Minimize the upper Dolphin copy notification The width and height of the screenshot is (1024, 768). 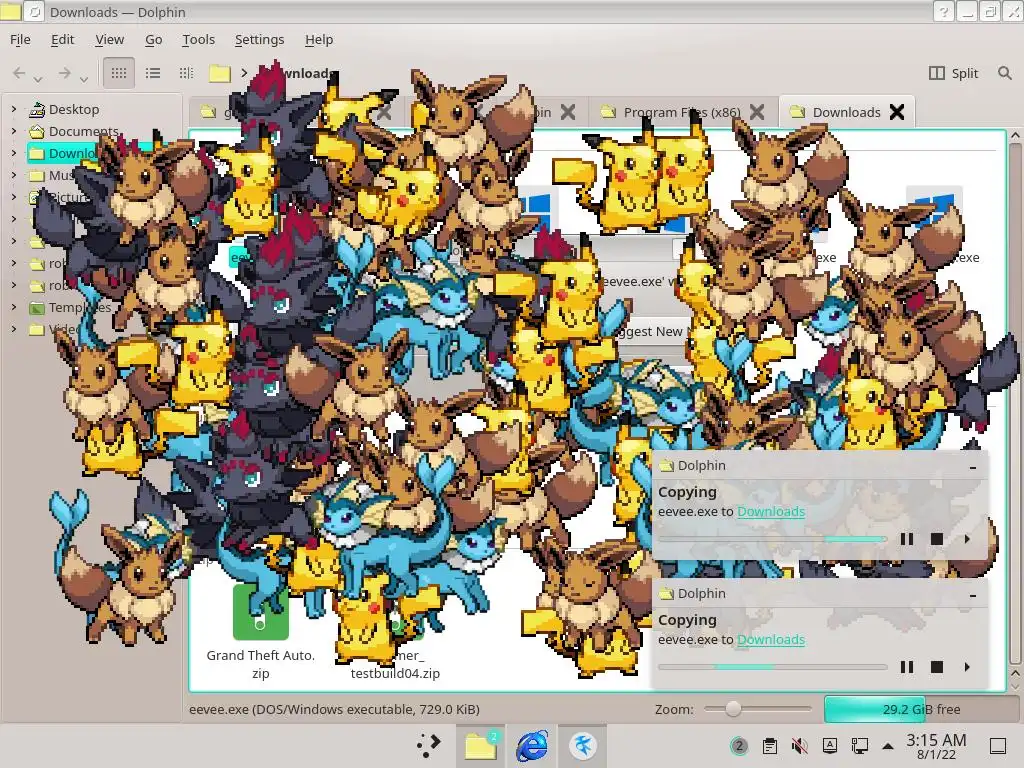(973, 466)
